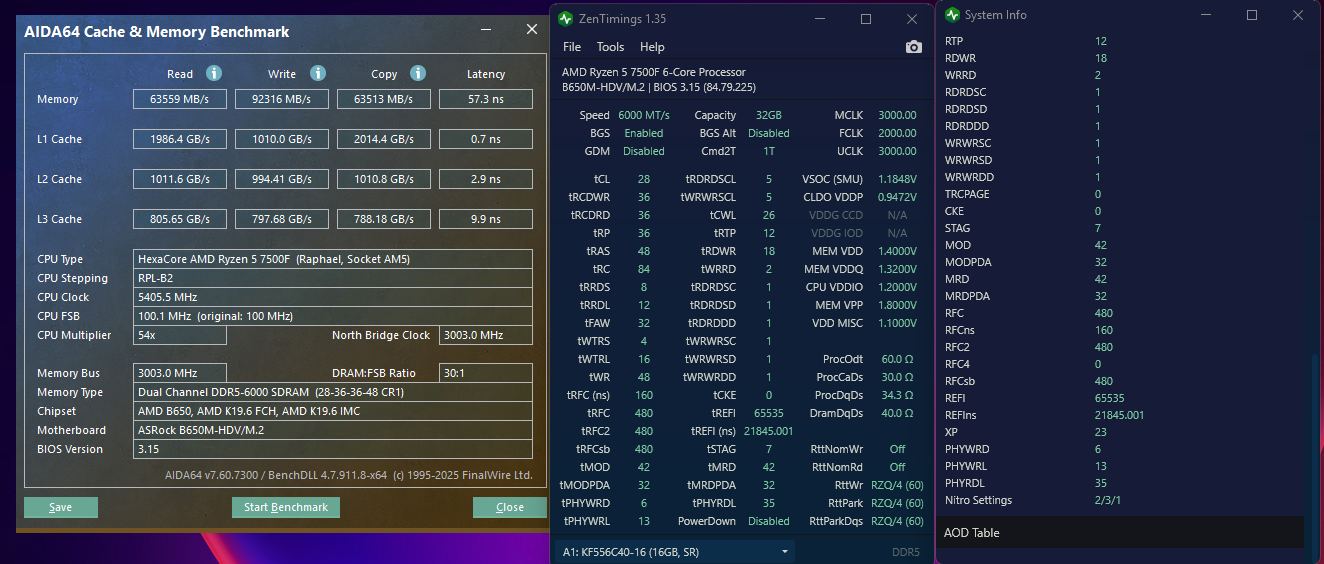Click the tREFI value 65535
Image resolution: width=1324 pixels, height=564 pixels.
click(769, 413)
